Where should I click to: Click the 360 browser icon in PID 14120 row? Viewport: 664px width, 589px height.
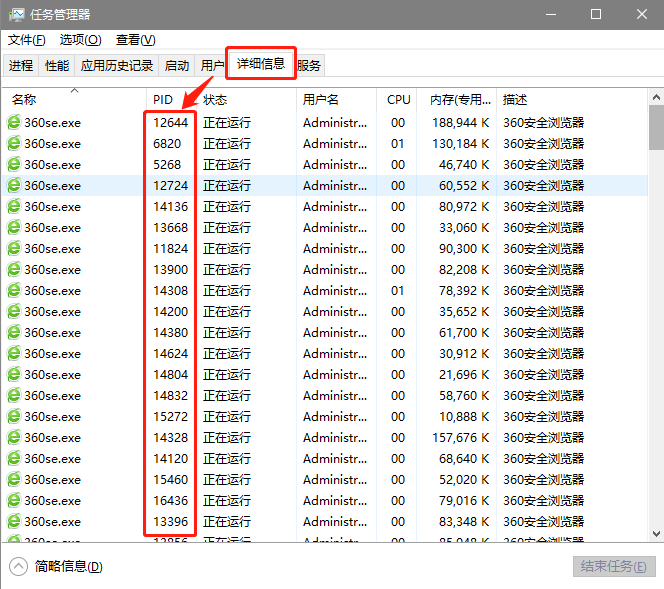click(14, 458)
